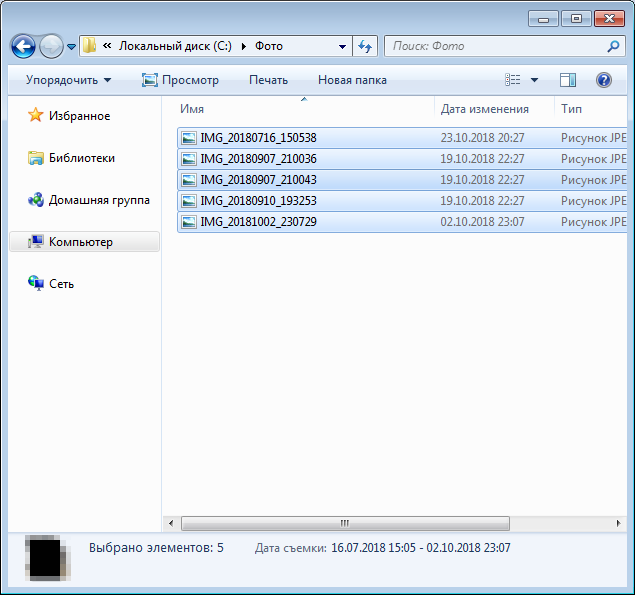The image size is (635, 595).
Task: Click the Дата съемки value in details pane
Action: [x=421, y=548]
